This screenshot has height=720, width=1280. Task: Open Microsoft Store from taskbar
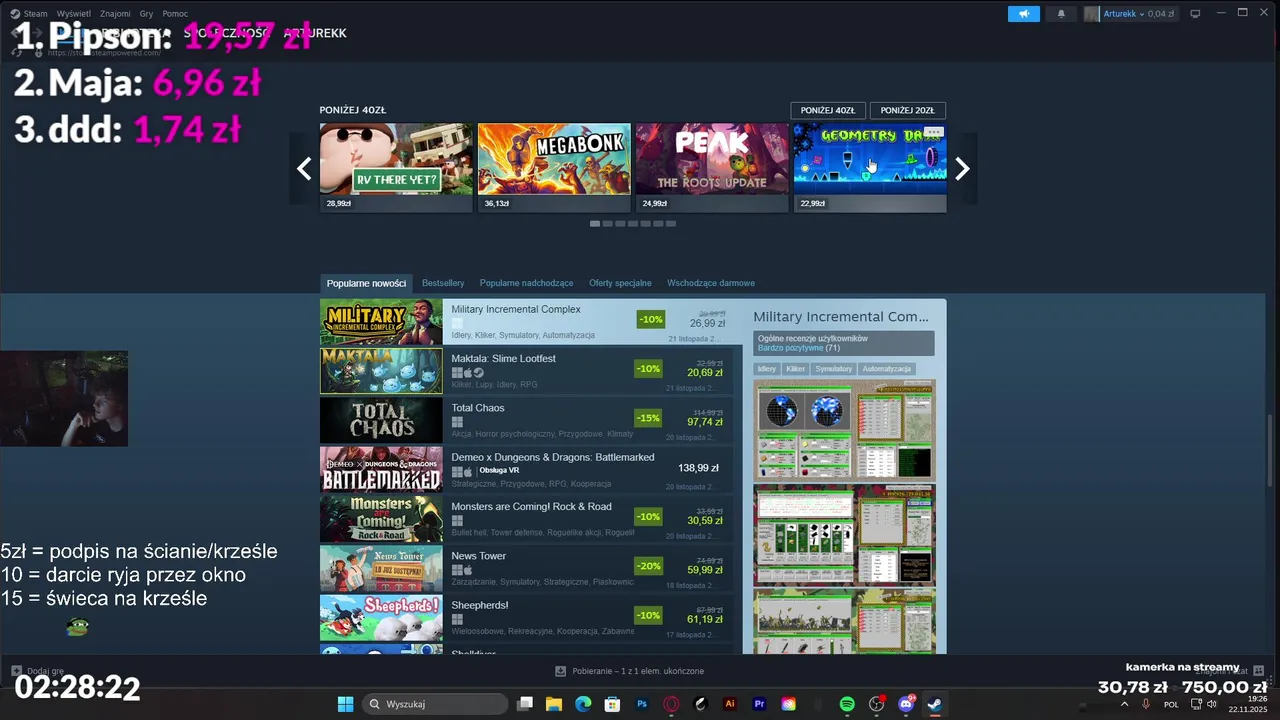tap(612, 704)
